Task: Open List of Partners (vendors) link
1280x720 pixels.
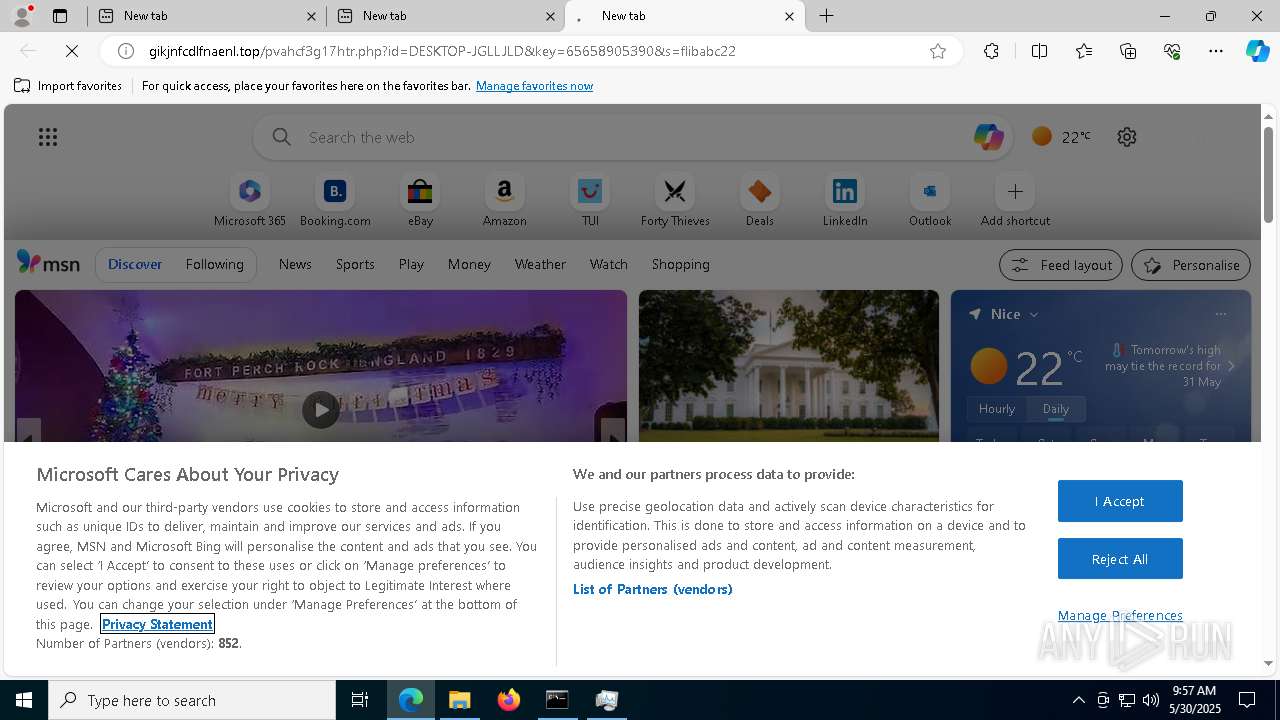Action: (x=653, y=589)
